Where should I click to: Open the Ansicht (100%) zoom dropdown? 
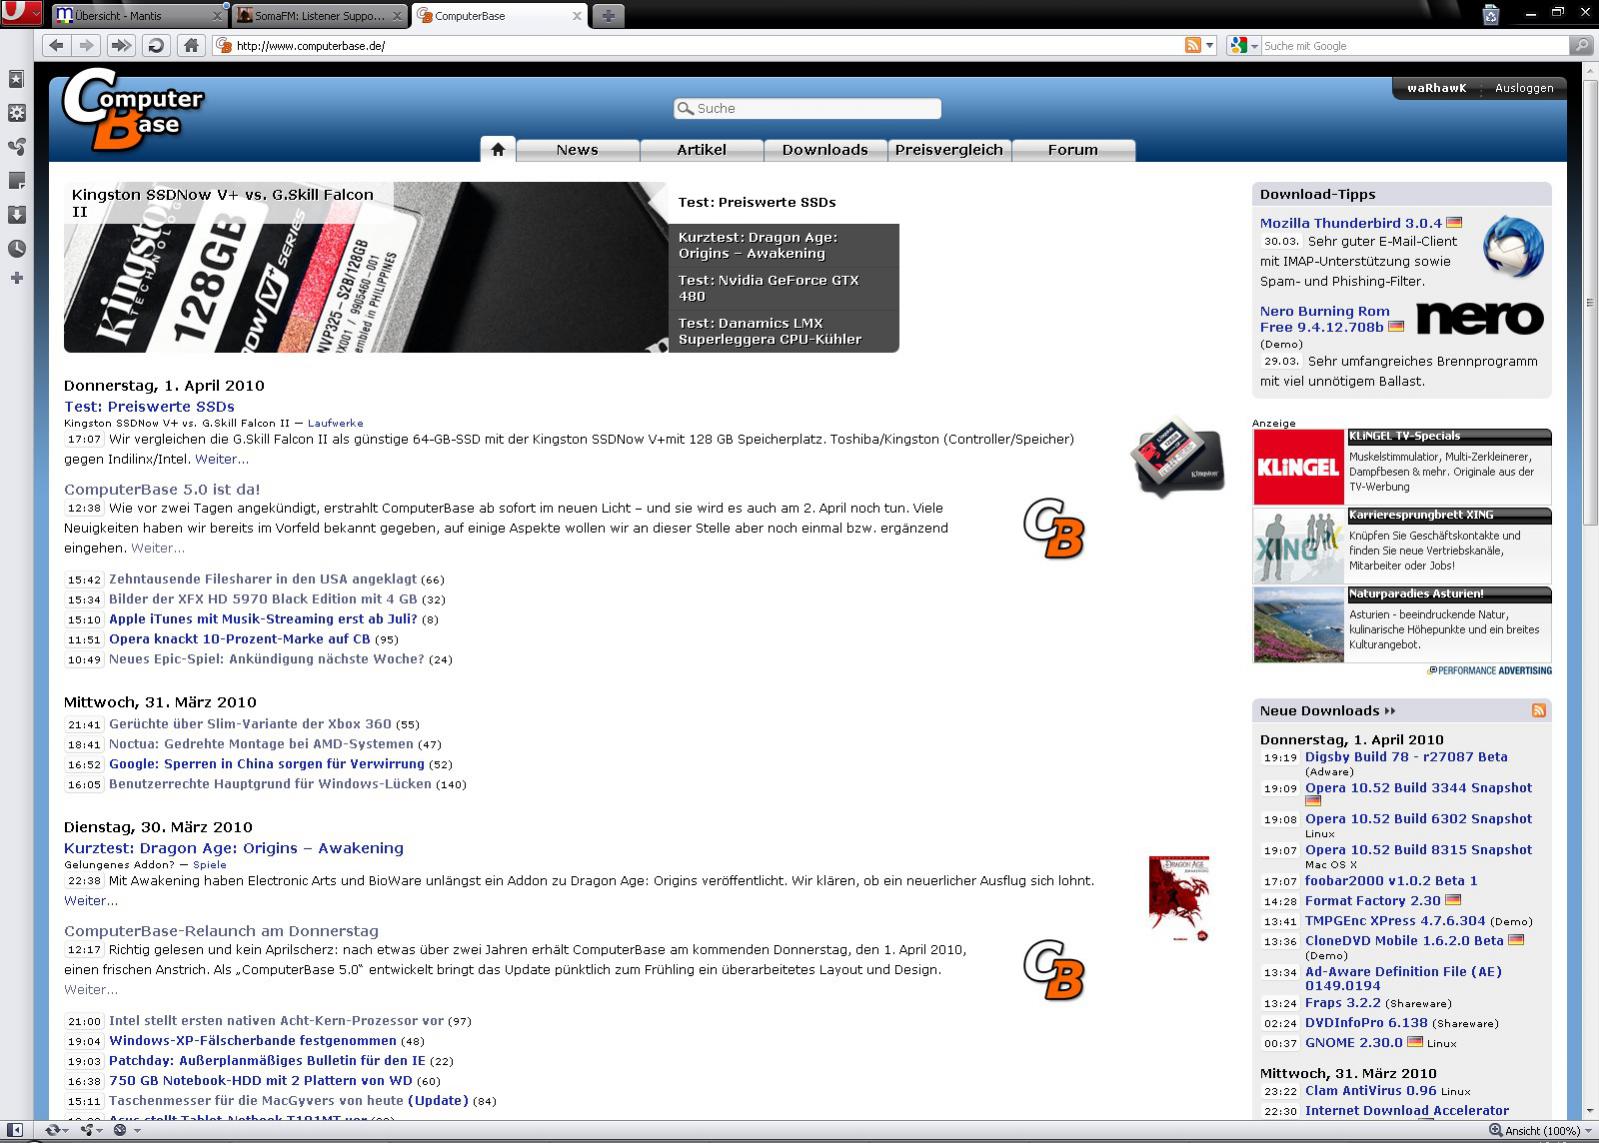1587,1131
